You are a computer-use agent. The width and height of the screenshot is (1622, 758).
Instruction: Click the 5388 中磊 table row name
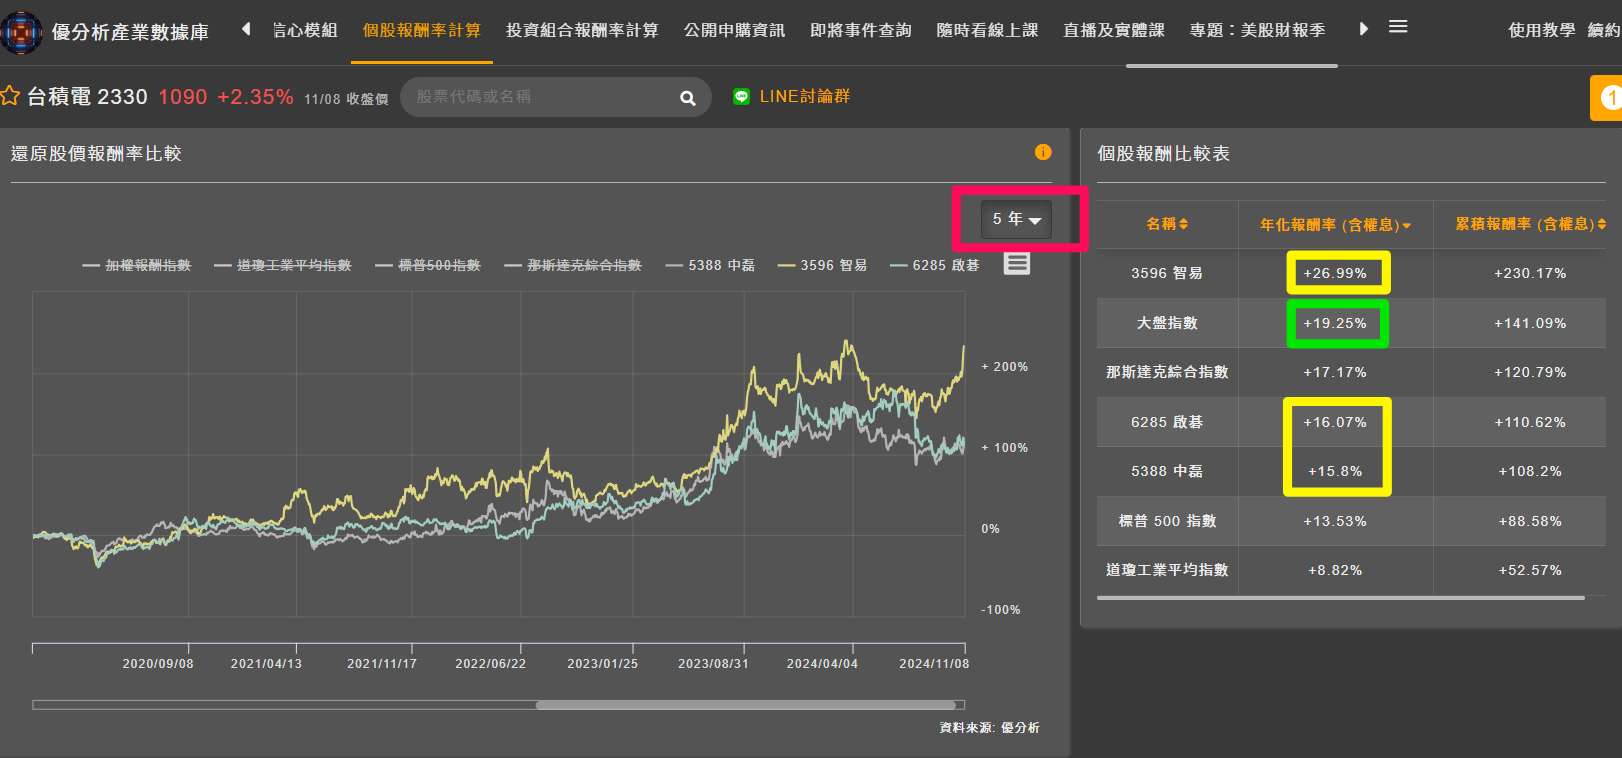tap(1167, 471)
